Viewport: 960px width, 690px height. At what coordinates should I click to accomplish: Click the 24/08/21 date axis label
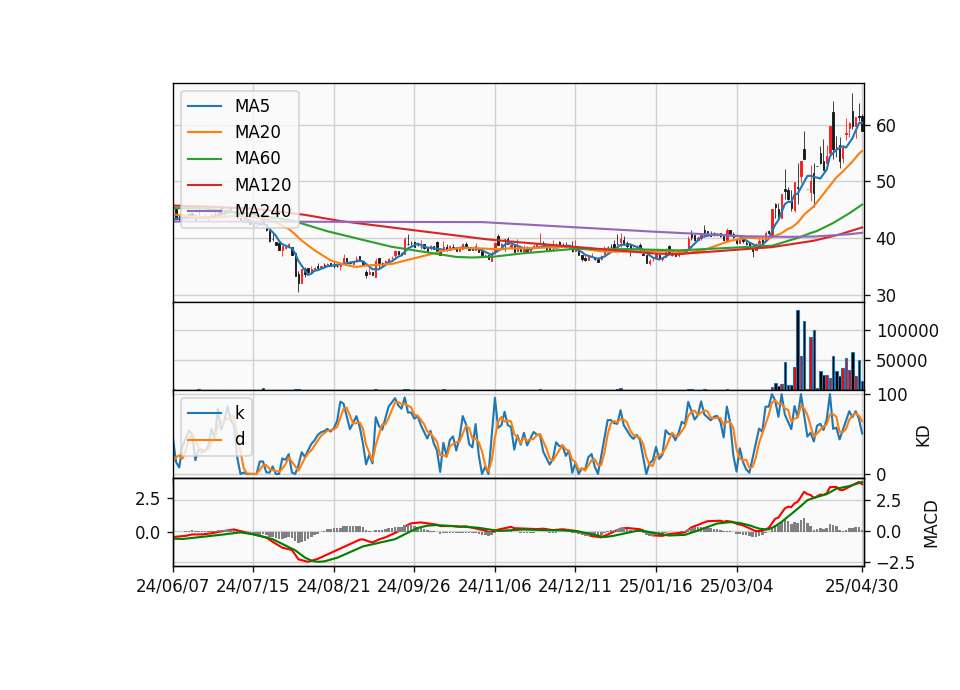334,586
